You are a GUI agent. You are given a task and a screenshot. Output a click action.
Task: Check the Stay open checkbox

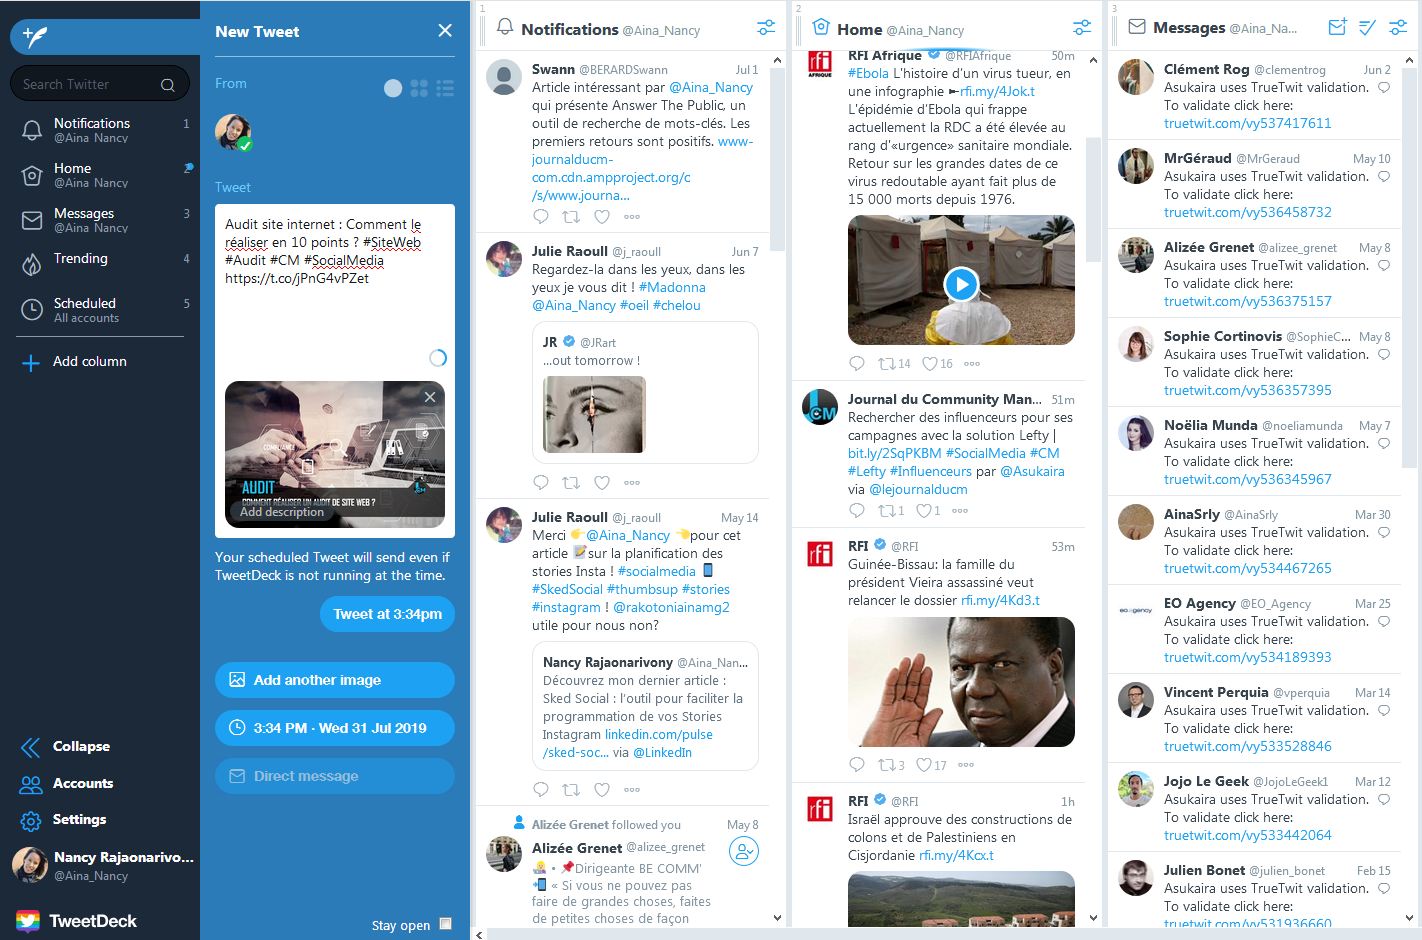(446, 924)
